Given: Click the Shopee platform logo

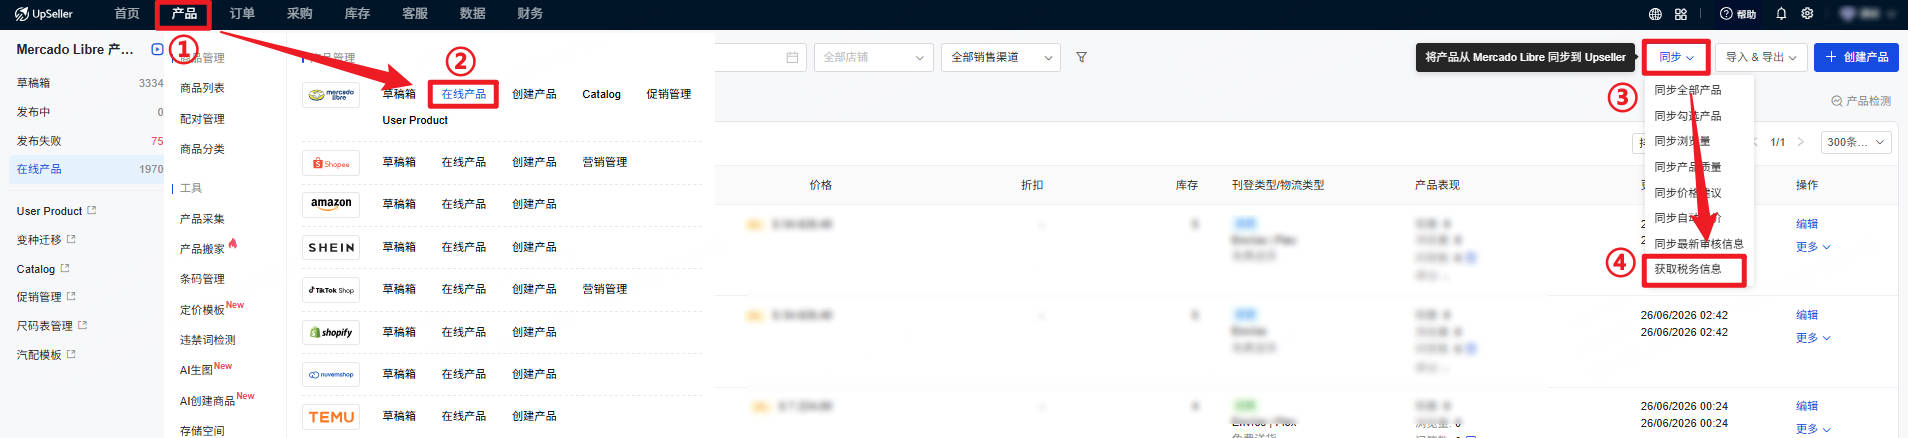Looking at the screenshot, I should 331,163.
